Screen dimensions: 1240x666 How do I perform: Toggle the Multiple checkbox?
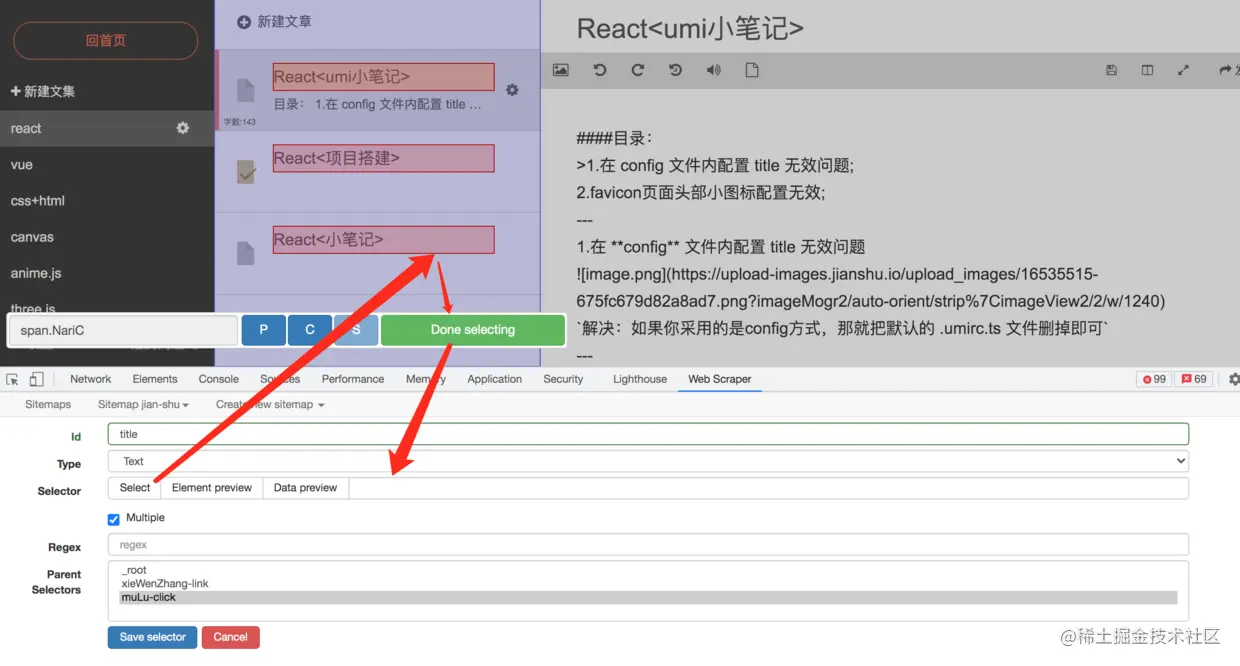coord(114,518)
